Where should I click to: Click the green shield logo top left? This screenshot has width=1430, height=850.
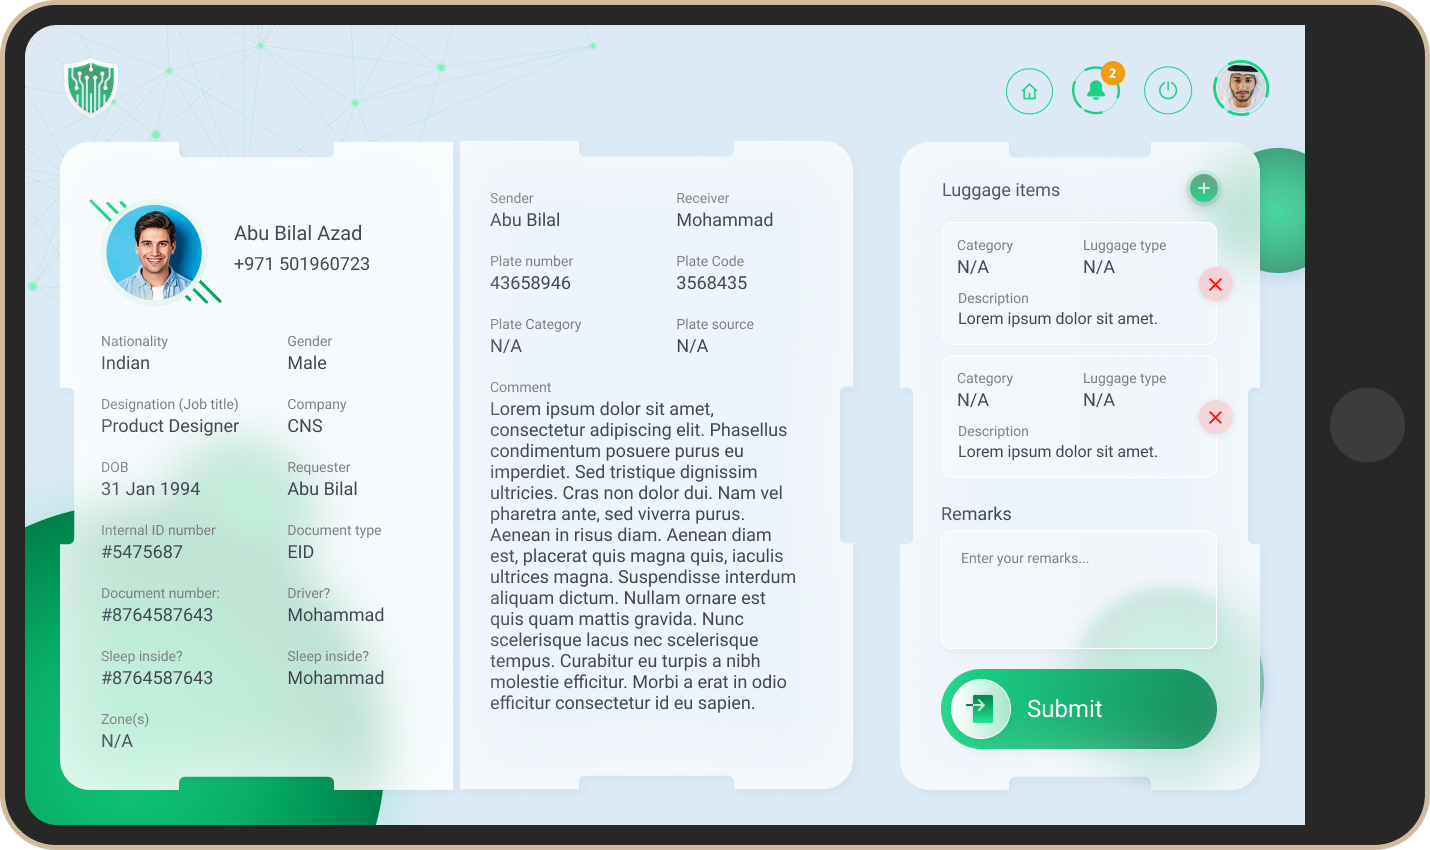(x=91, y=88)
